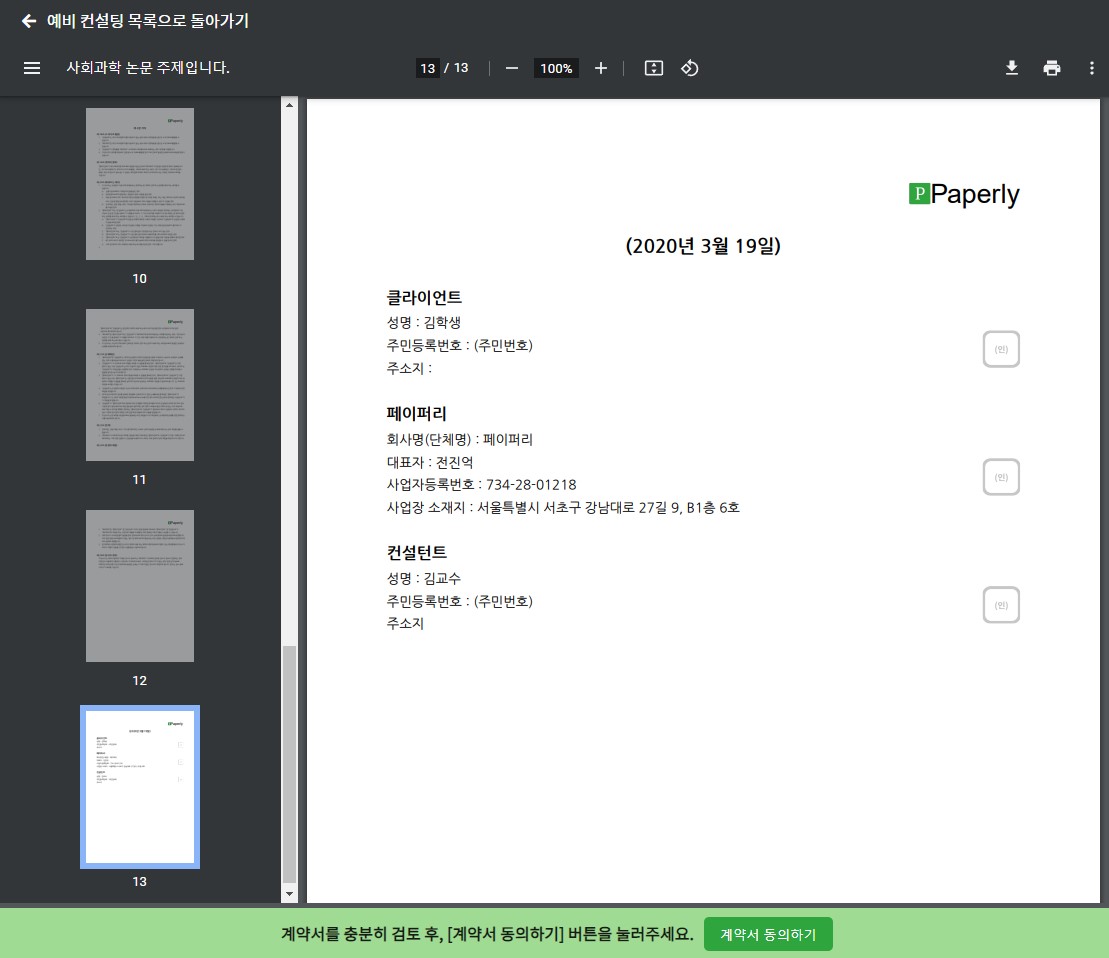Click the back arrow to consulting list

[x=28, y=21]
